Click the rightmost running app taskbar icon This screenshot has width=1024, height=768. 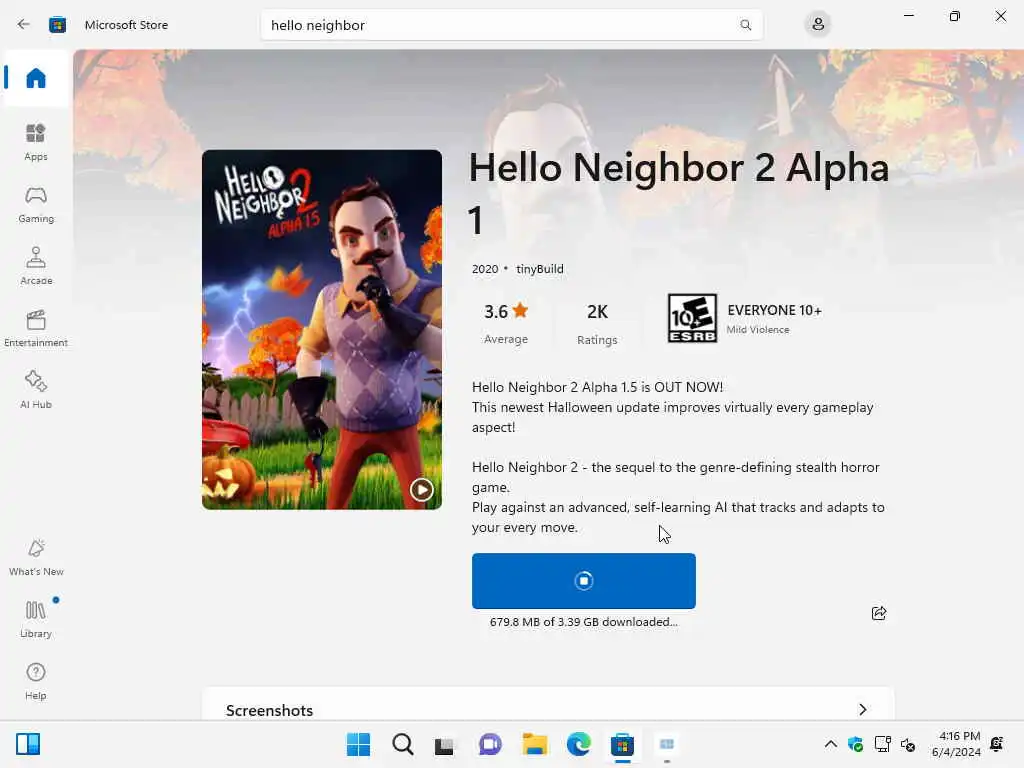(667, 744)
